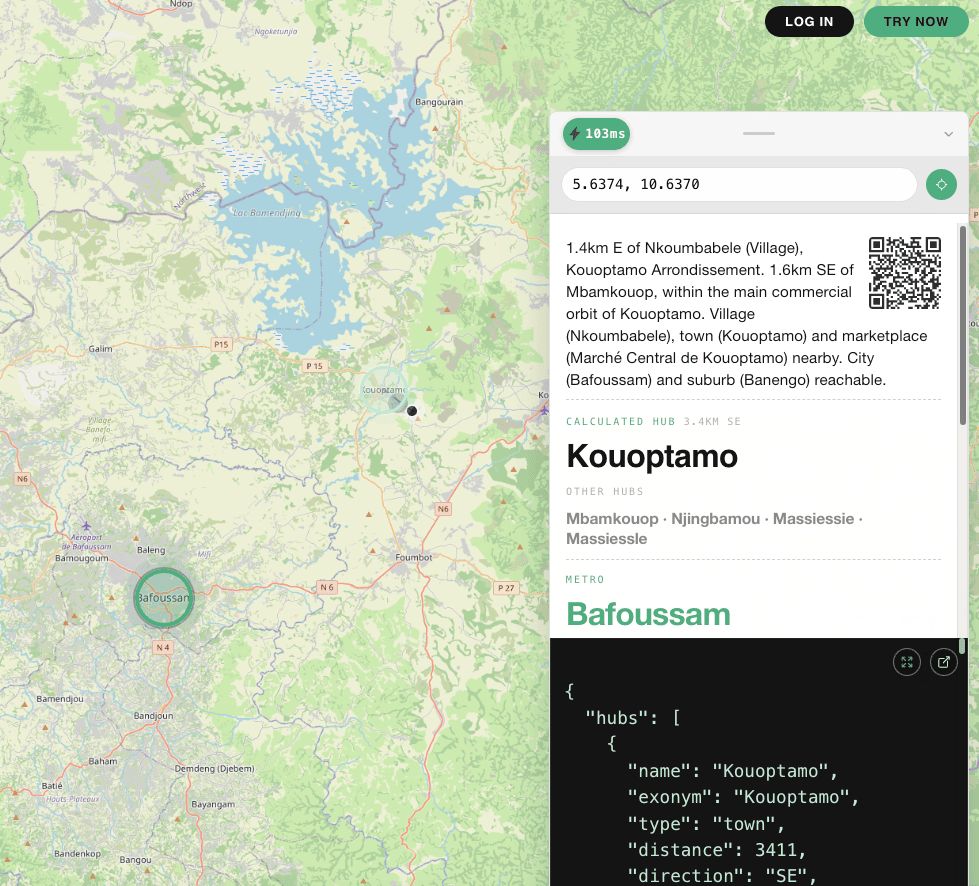The height and width of the screenshot is (886, 979).
Task: Open the Bafoussam metro heading
Action: point(648,613)
